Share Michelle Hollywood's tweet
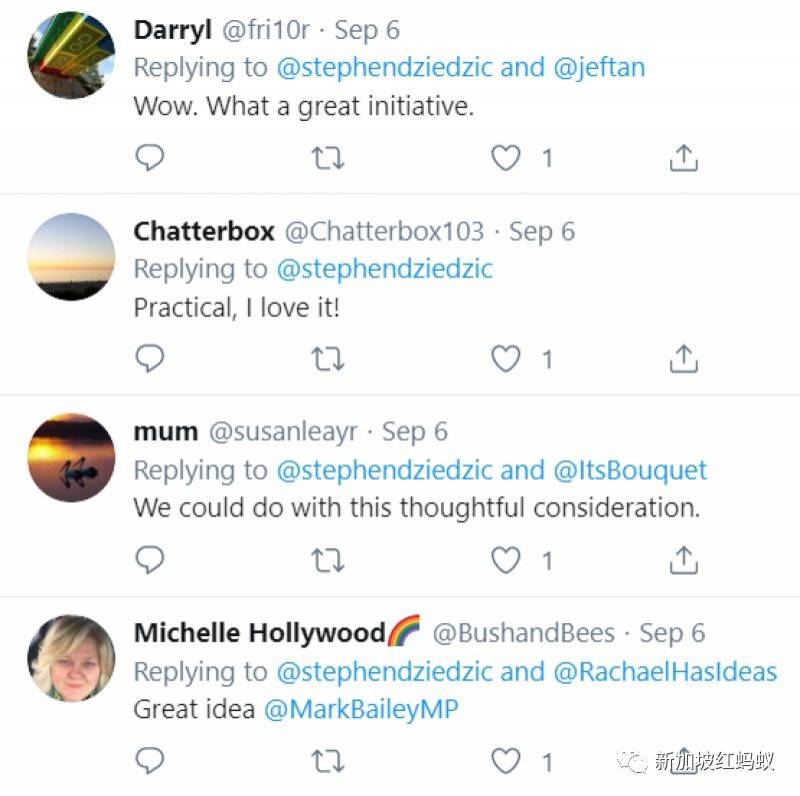Viewport: 800px width, 796px height. click(x=683, y=761)
